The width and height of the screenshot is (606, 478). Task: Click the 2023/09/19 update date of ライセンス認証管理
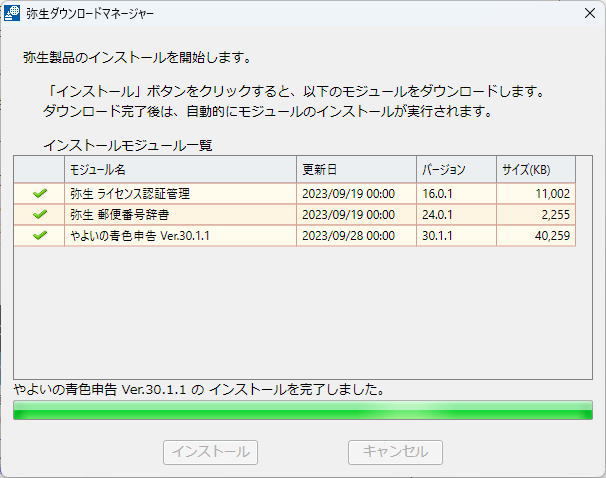tap(348, 194)
